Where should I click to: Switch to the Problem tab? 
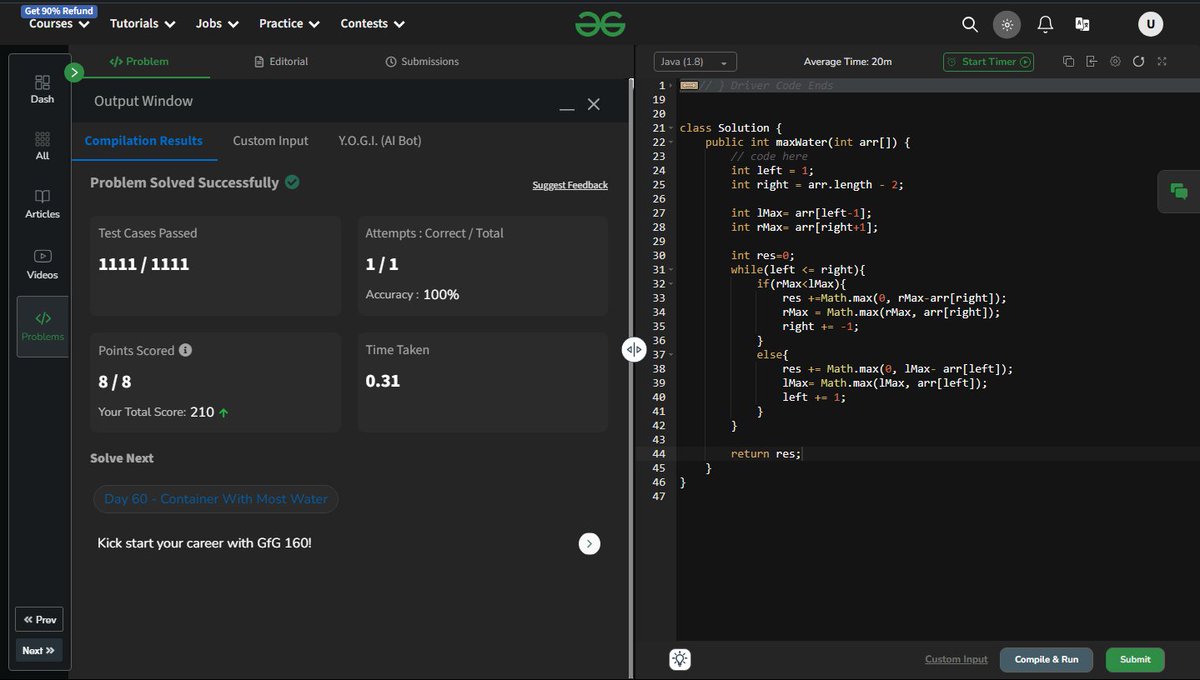(x=139, y=62)
